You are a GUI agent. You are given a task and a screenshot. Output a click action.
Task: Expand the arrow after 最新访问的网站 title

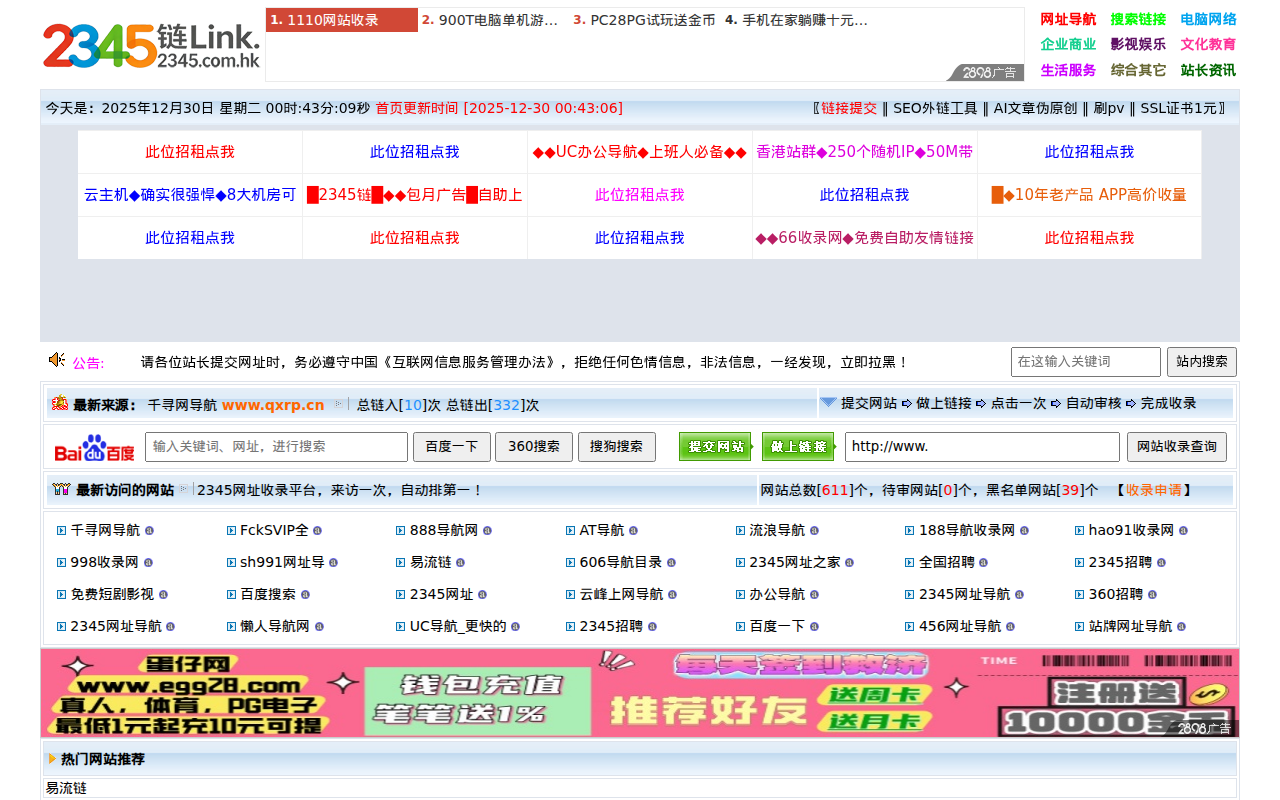click(x=182, y=489)
